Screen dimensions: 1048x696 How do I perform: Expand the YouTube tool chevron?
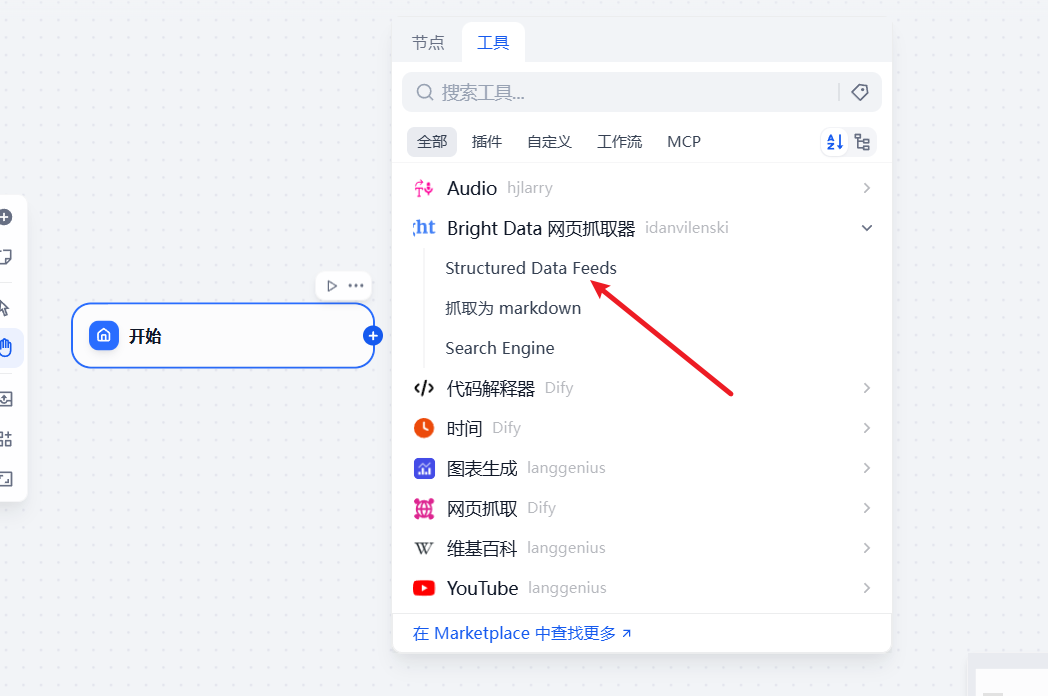click(867, 588)
